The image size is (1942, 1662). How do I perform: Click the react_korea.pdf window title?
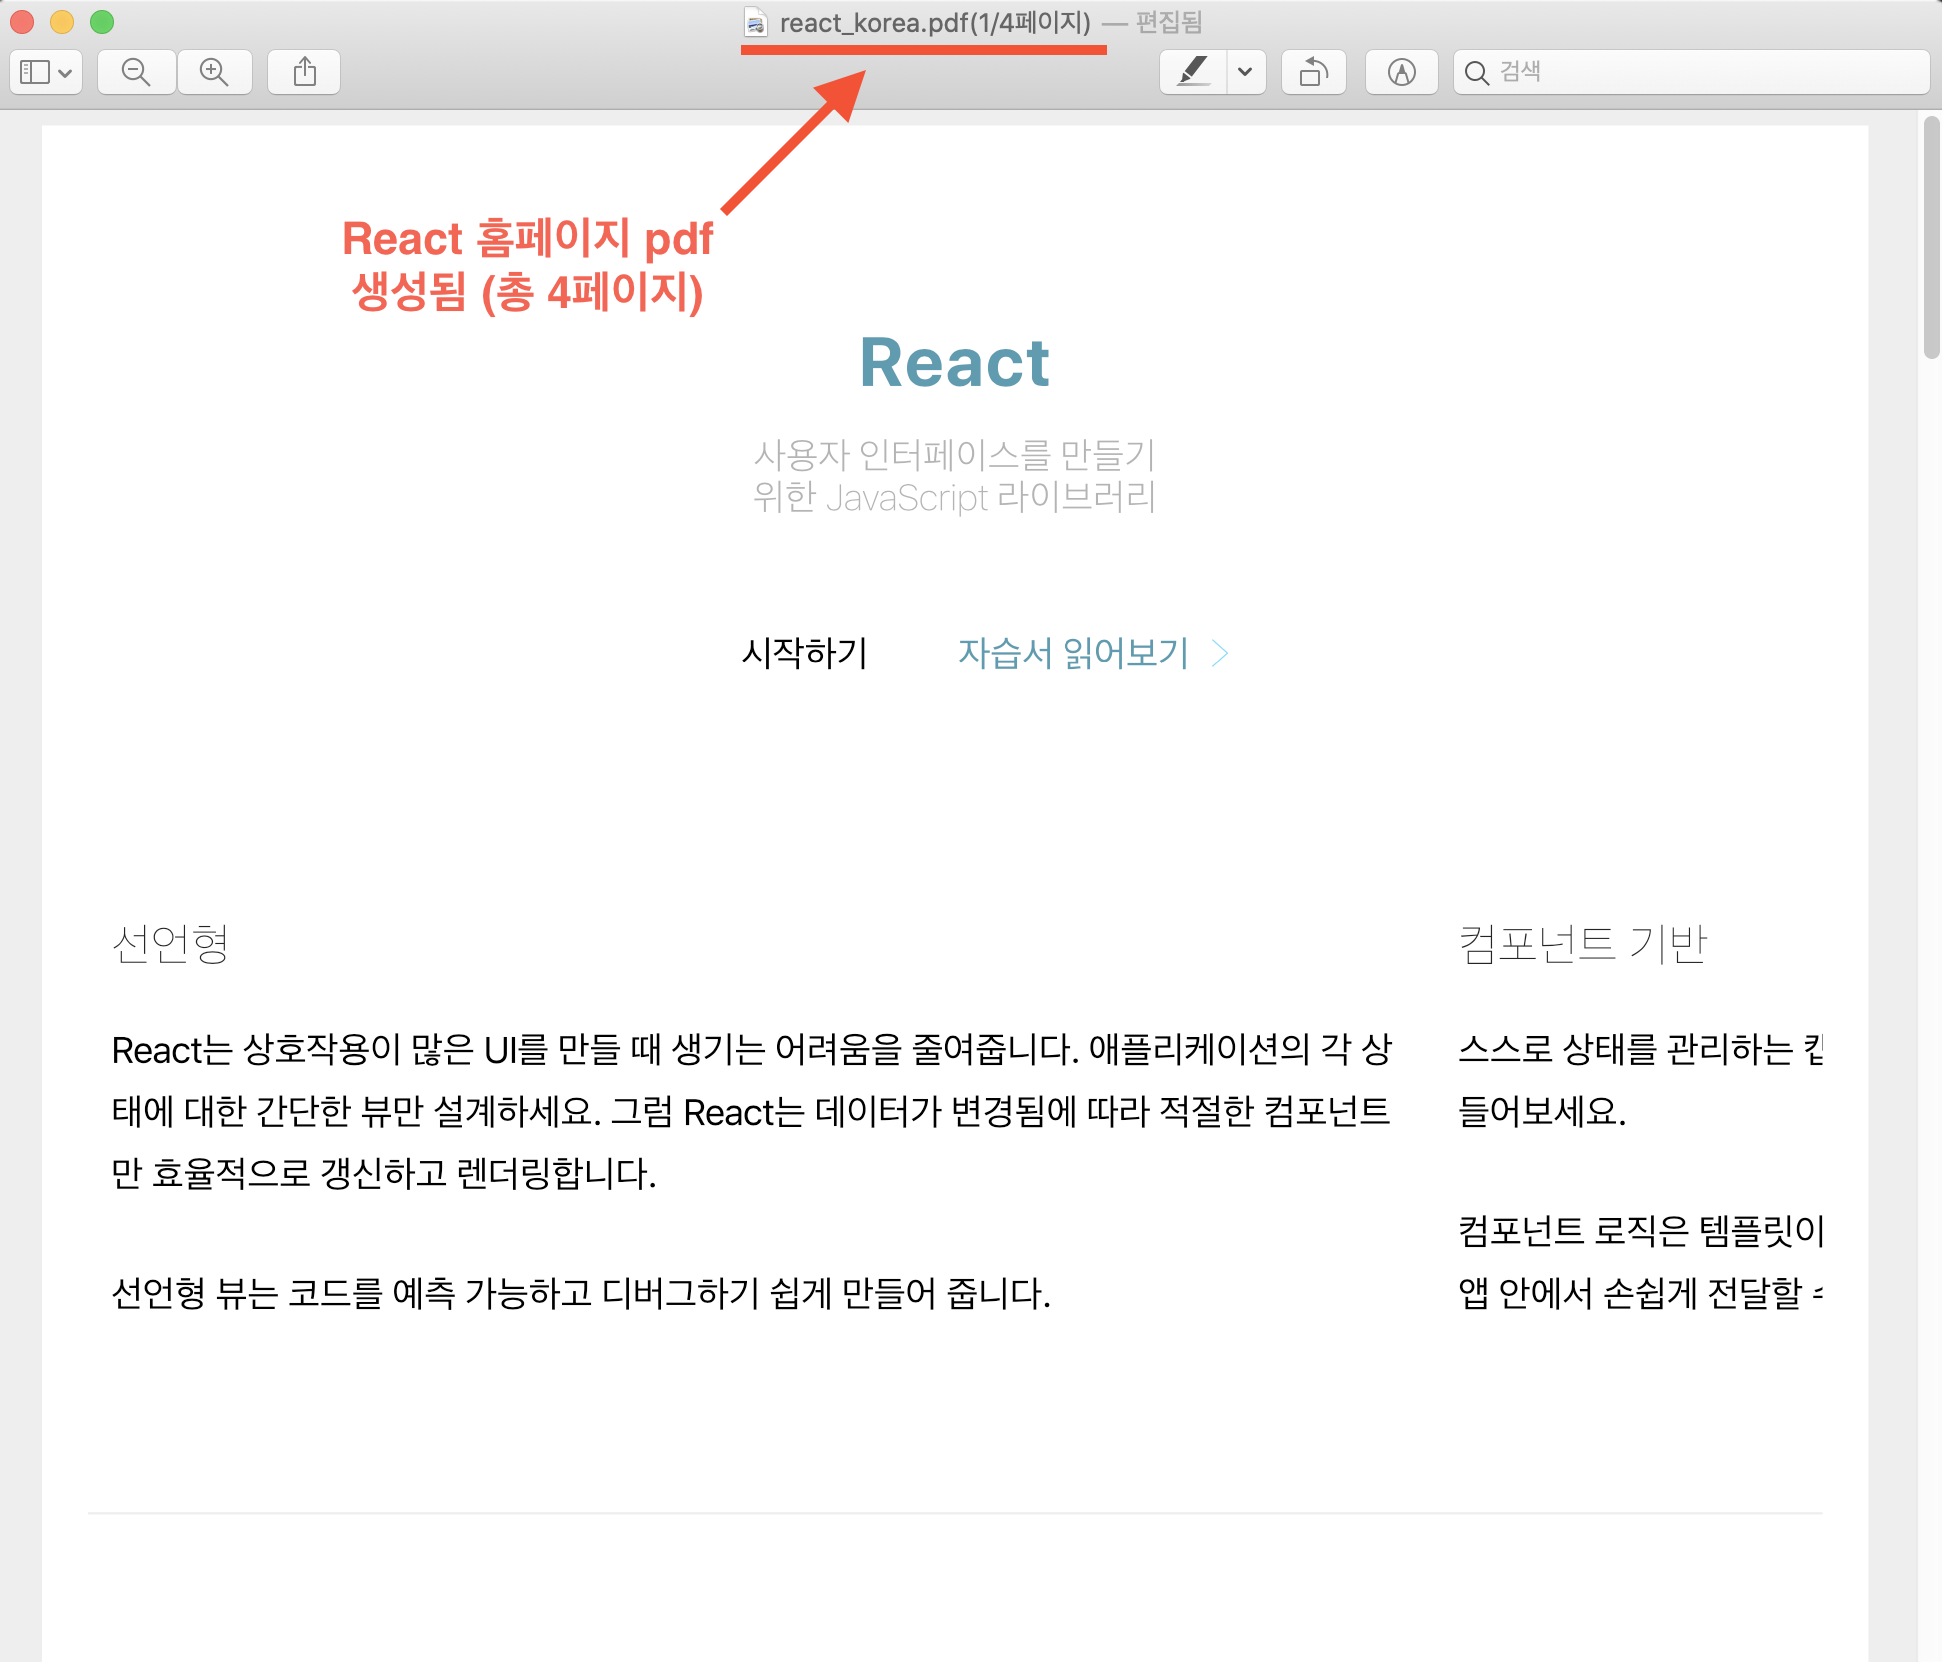coord(935,22)
